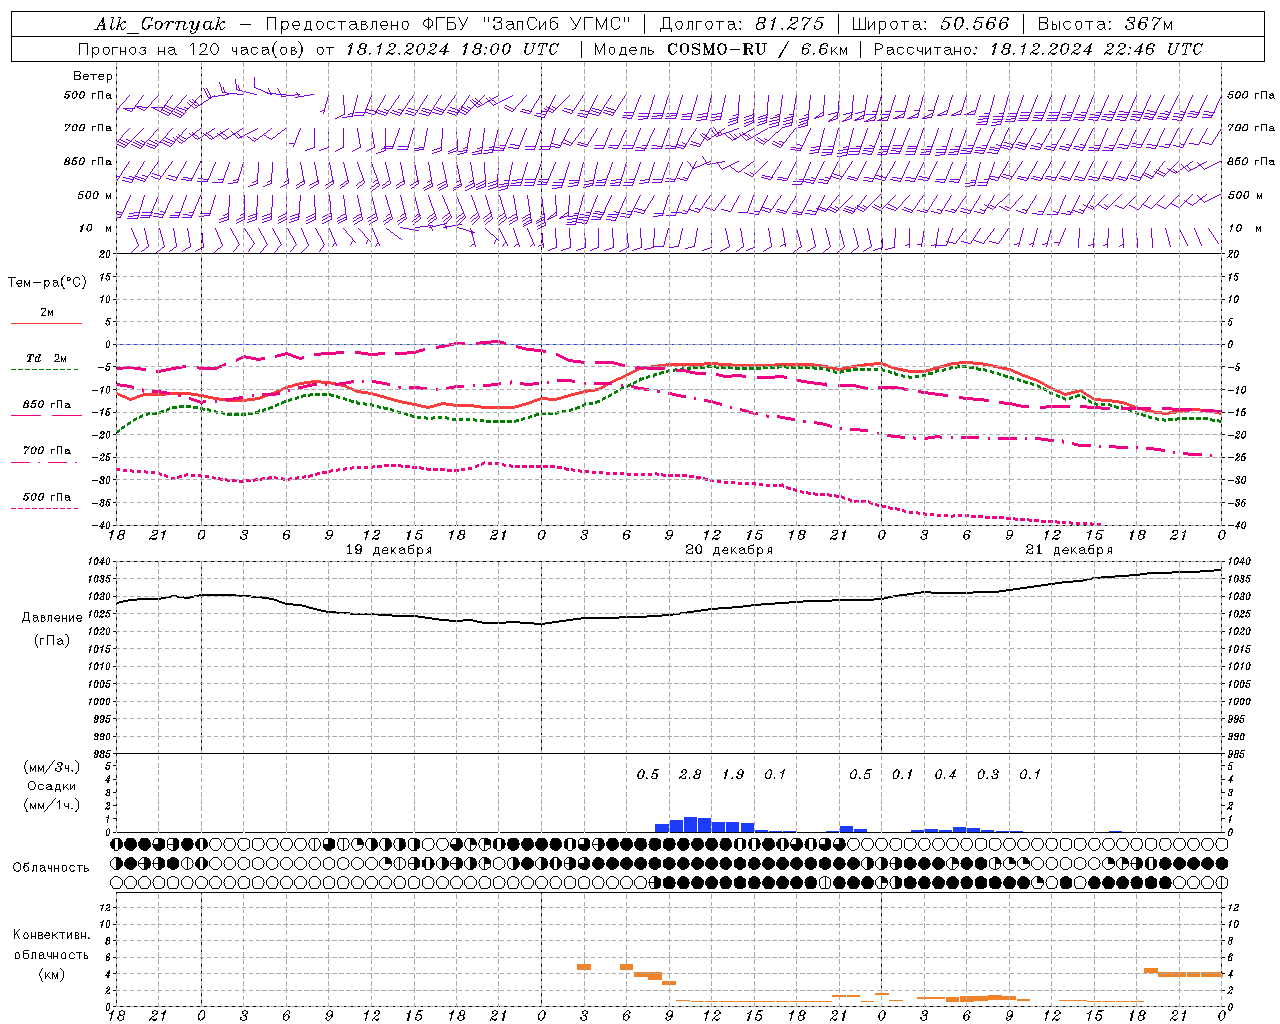Click the (гПа) unit under Давление
Viewport: 1280px width, 1024px height.
click(52, 640)
